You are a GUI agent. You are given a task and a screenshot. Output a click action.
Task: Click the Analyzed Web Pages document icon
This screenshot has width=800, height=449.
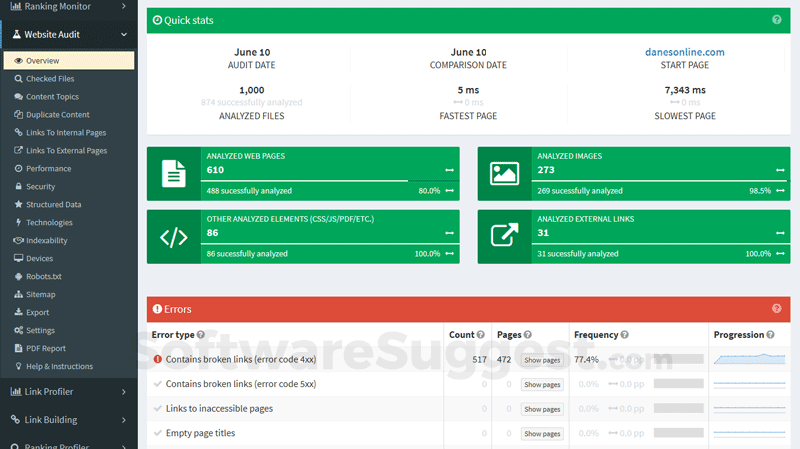click(x=174, y=173)
